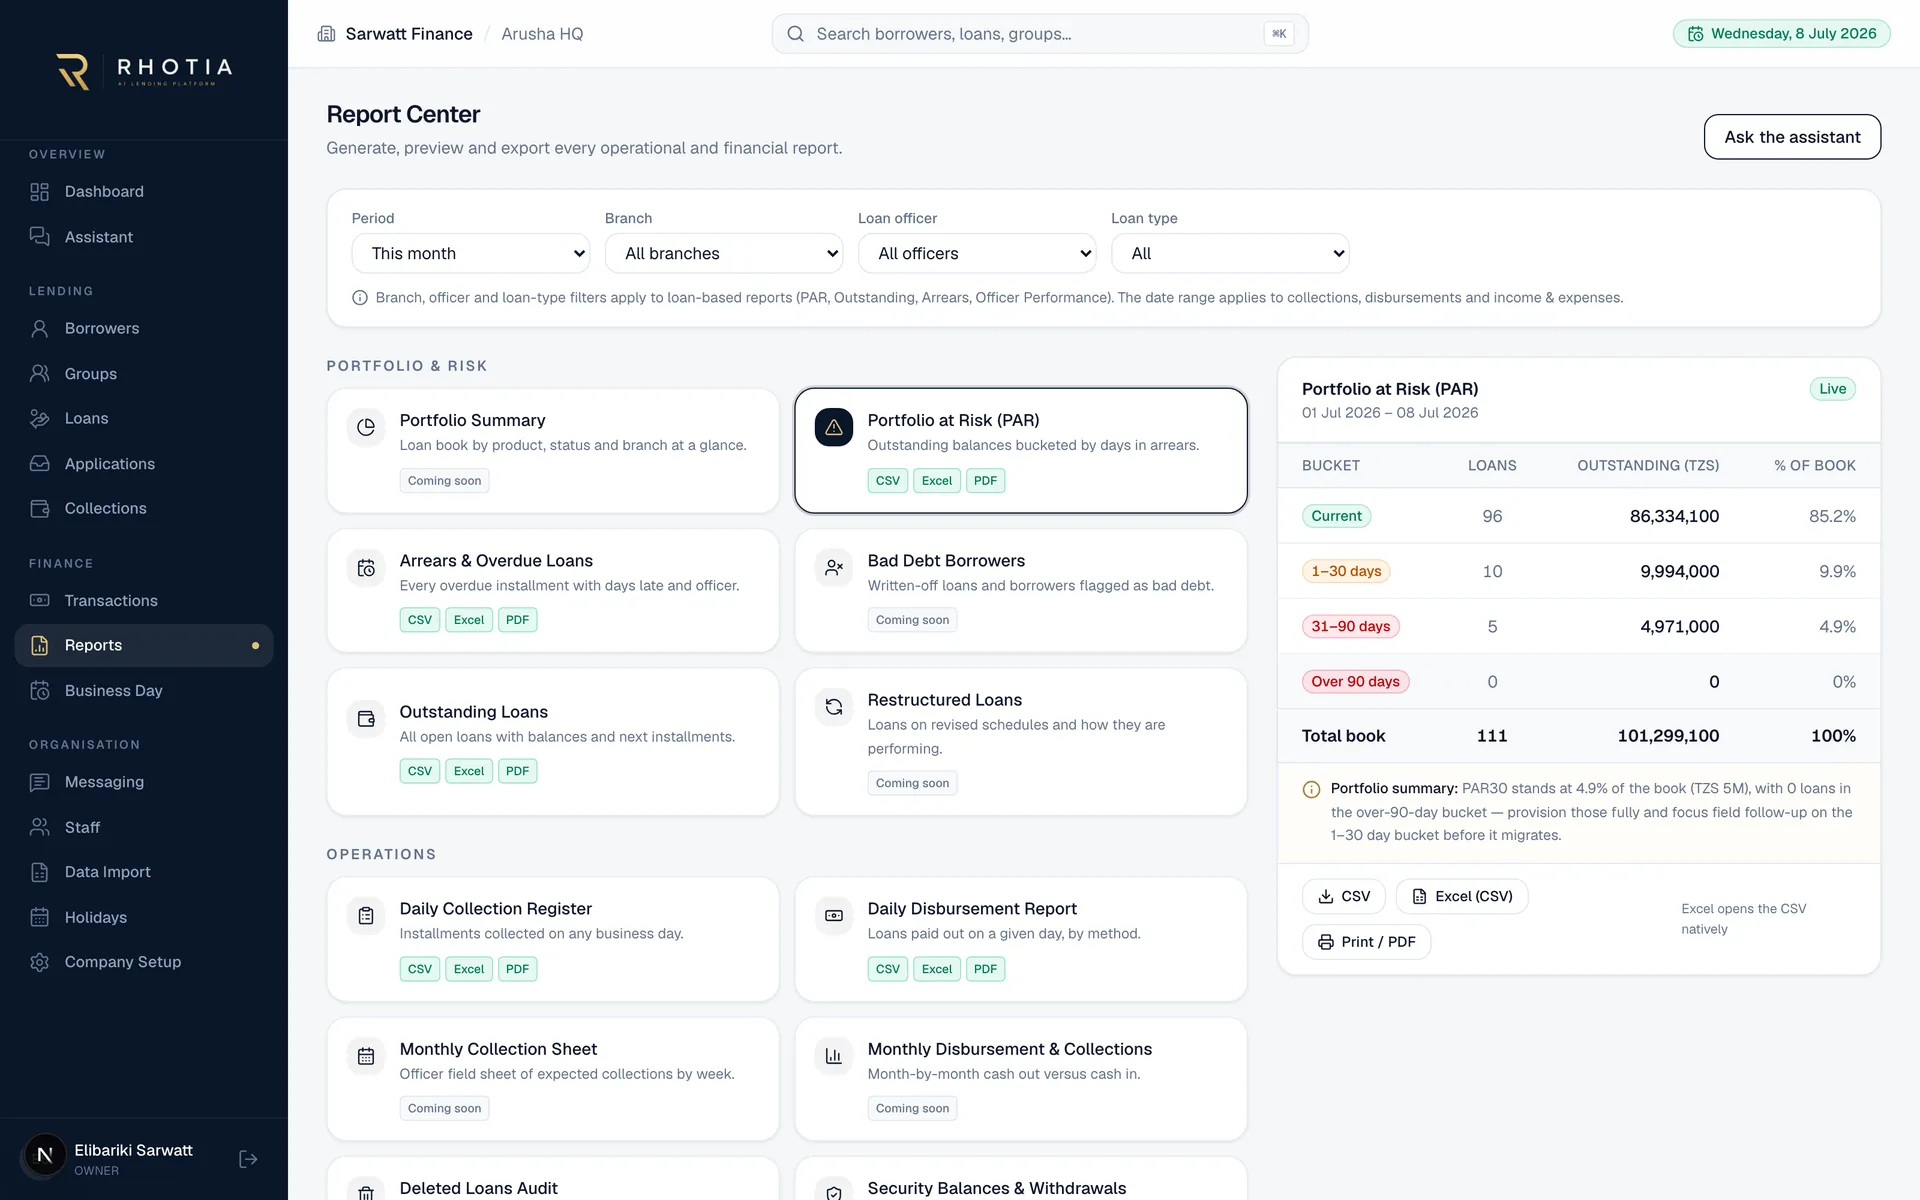1920x1200 pixels.
Task: Click the Monthly Disbursement & Collections chart icon
Action: pos(834,1057)
